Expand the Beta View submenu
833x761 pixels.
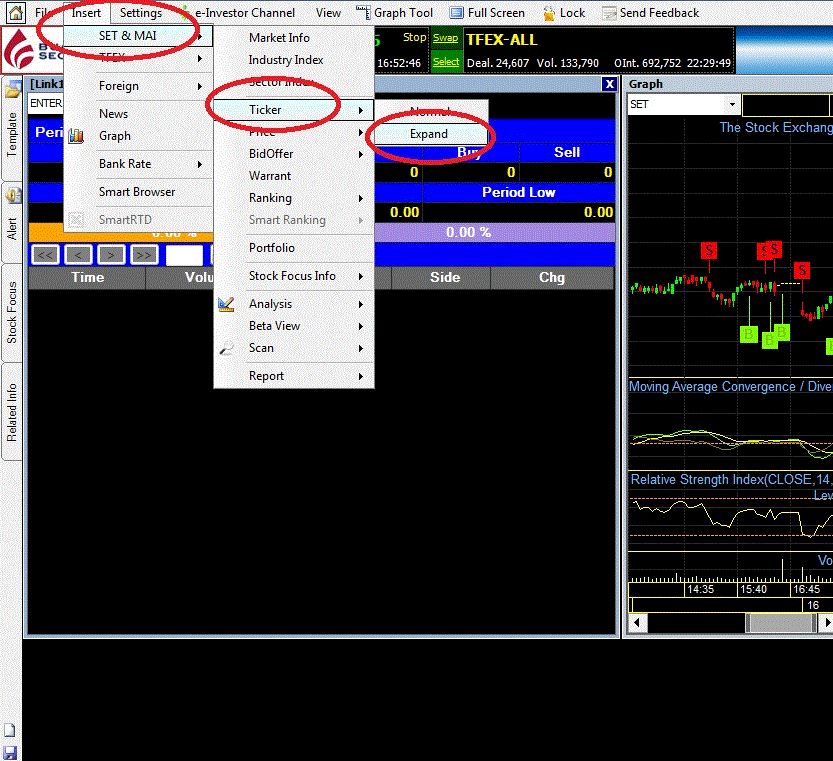[294, 326]
